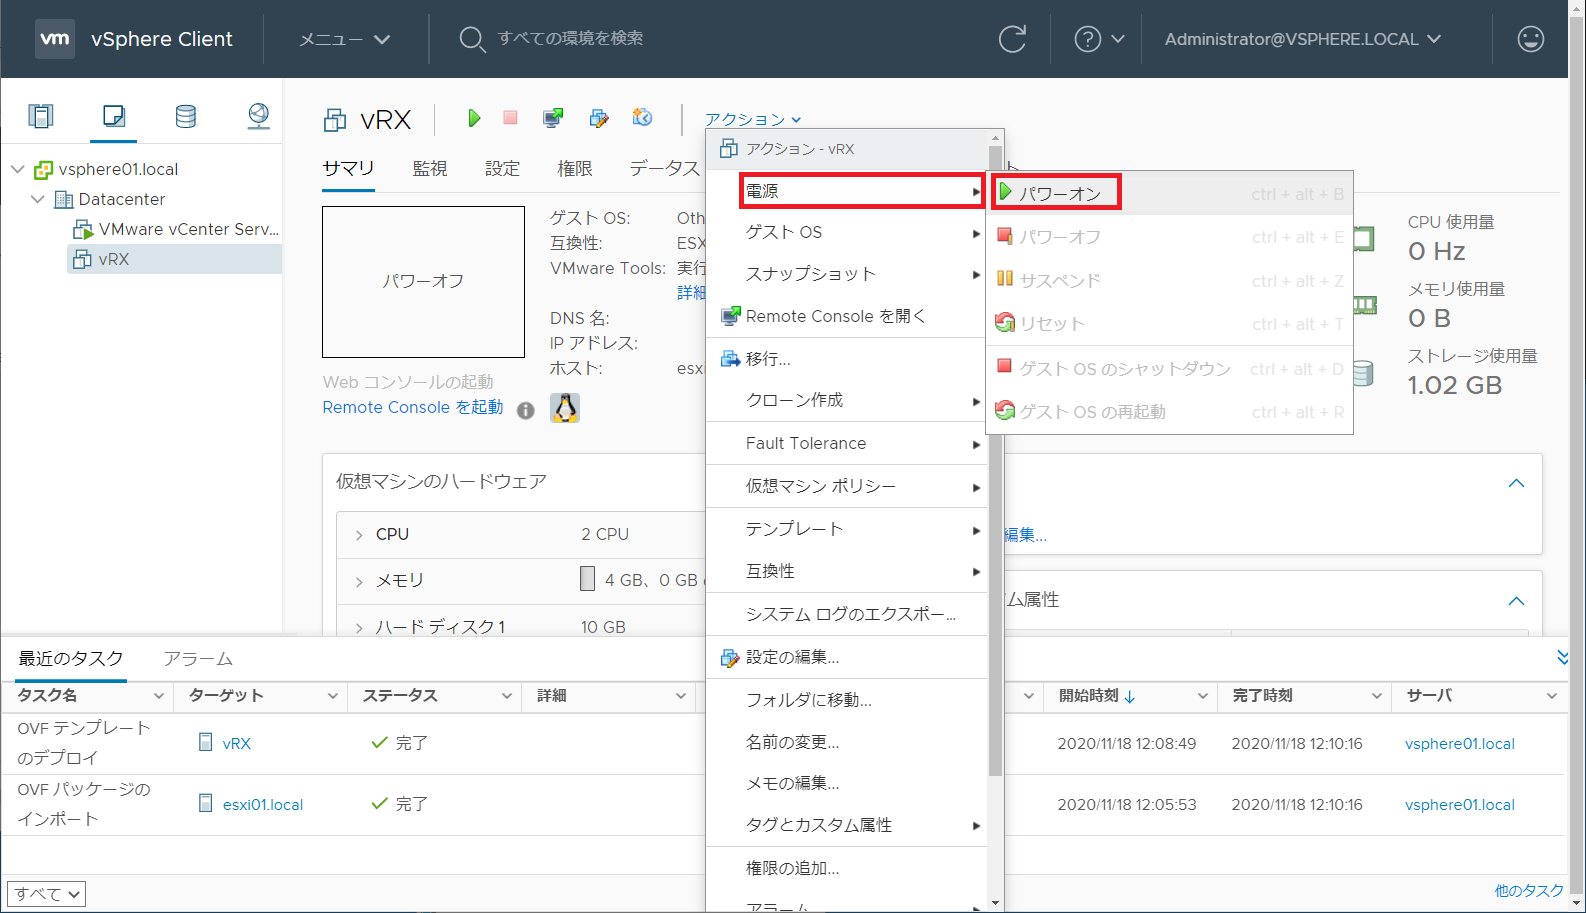Select VMware vCenter Serv... in tree
The height and width of the screenshot is (913, 1586).
[177, 229]
